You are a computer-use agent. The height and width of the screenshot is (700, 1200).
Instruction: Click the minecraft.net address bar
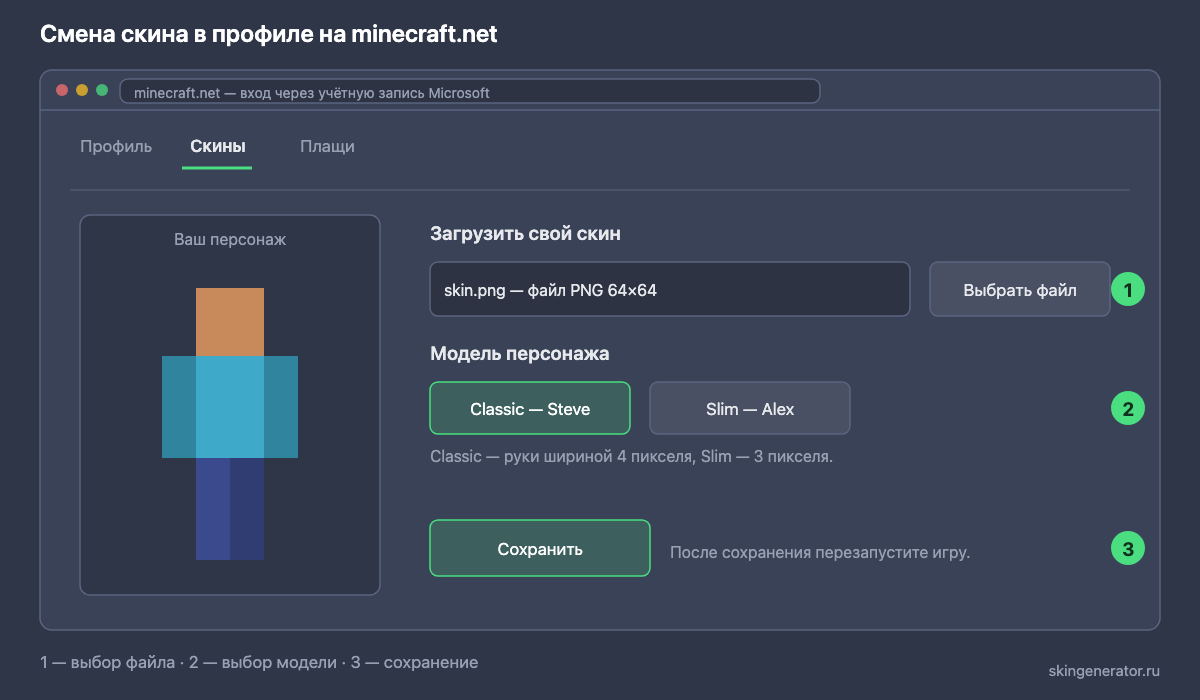(470, 92)
